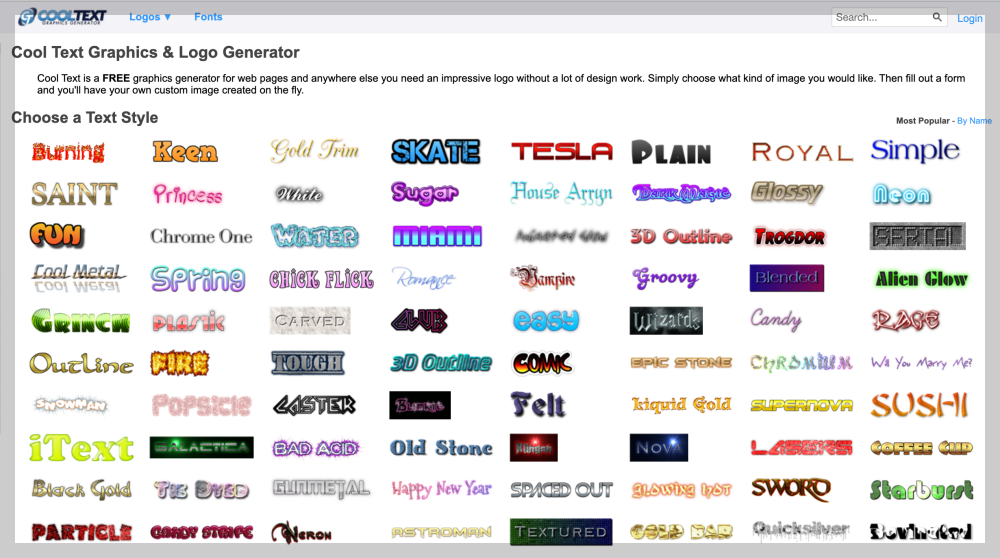Choose the NOVA logo style
The image size is (1000, 558).
659,448
